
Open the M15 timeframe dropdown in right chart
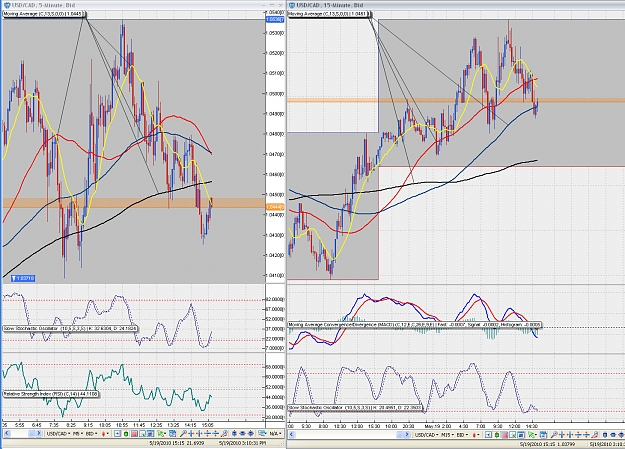447,435
